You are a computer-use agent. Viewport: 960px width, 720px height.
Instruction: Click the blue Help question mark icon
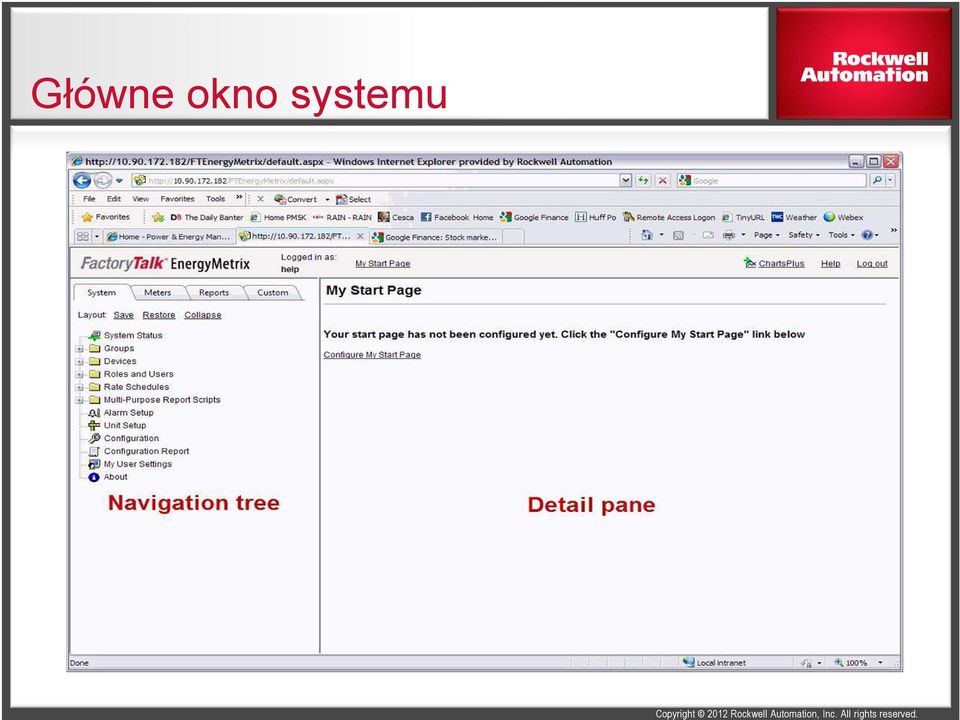(867, 235)
